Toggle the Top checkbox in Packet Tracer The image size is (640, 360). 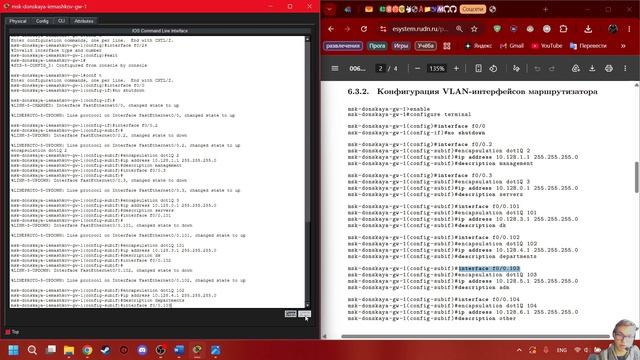coord(8,332)
